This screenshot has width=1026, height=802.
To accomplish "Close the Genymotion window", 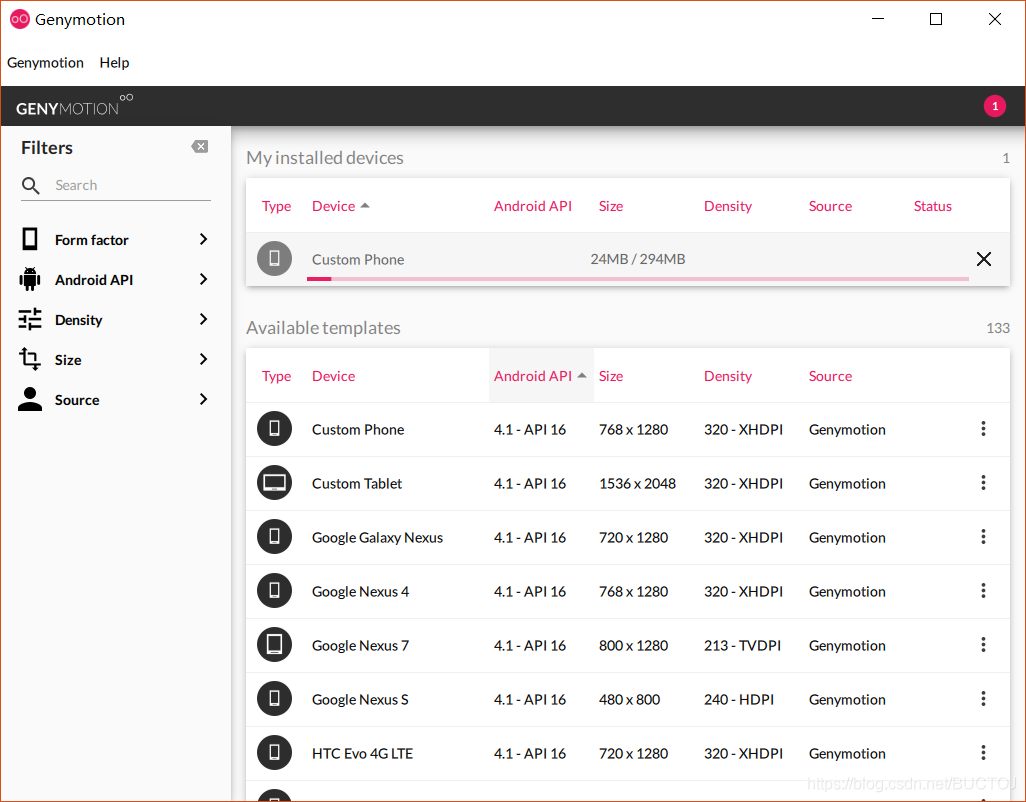I will (x=995, y=19).
